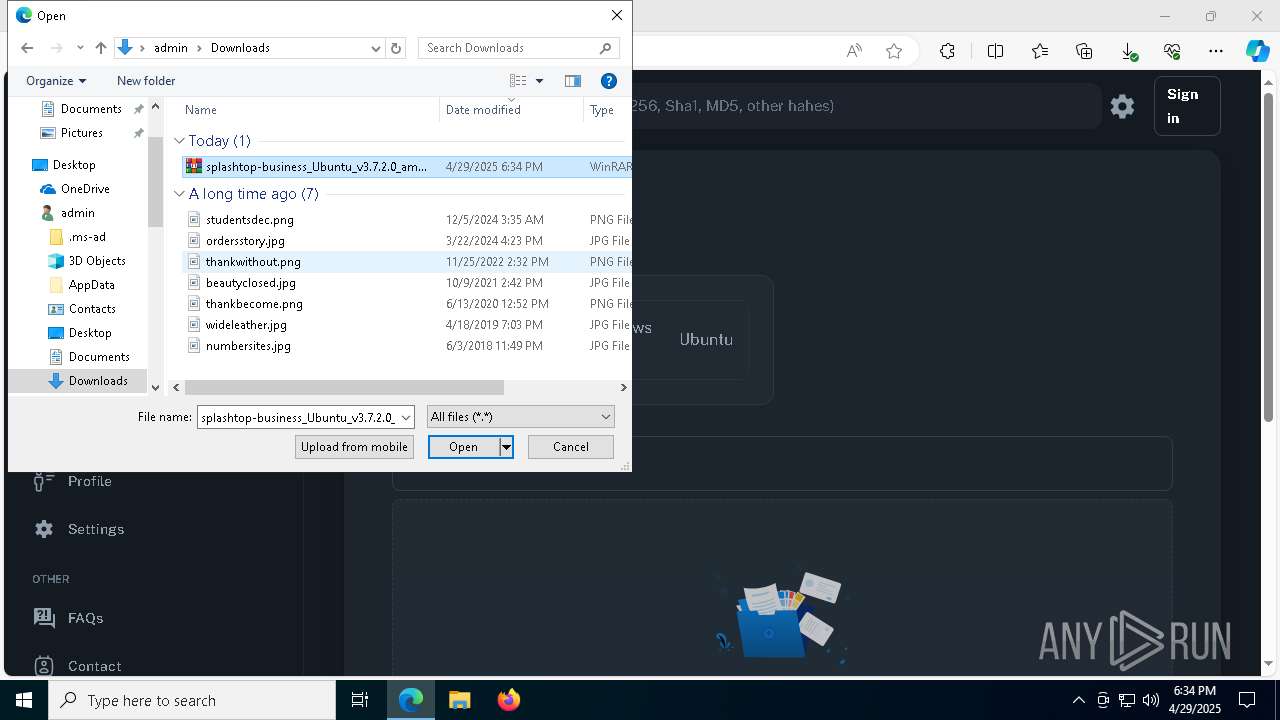Go back in the Open dialog

[x=27, y=48]
